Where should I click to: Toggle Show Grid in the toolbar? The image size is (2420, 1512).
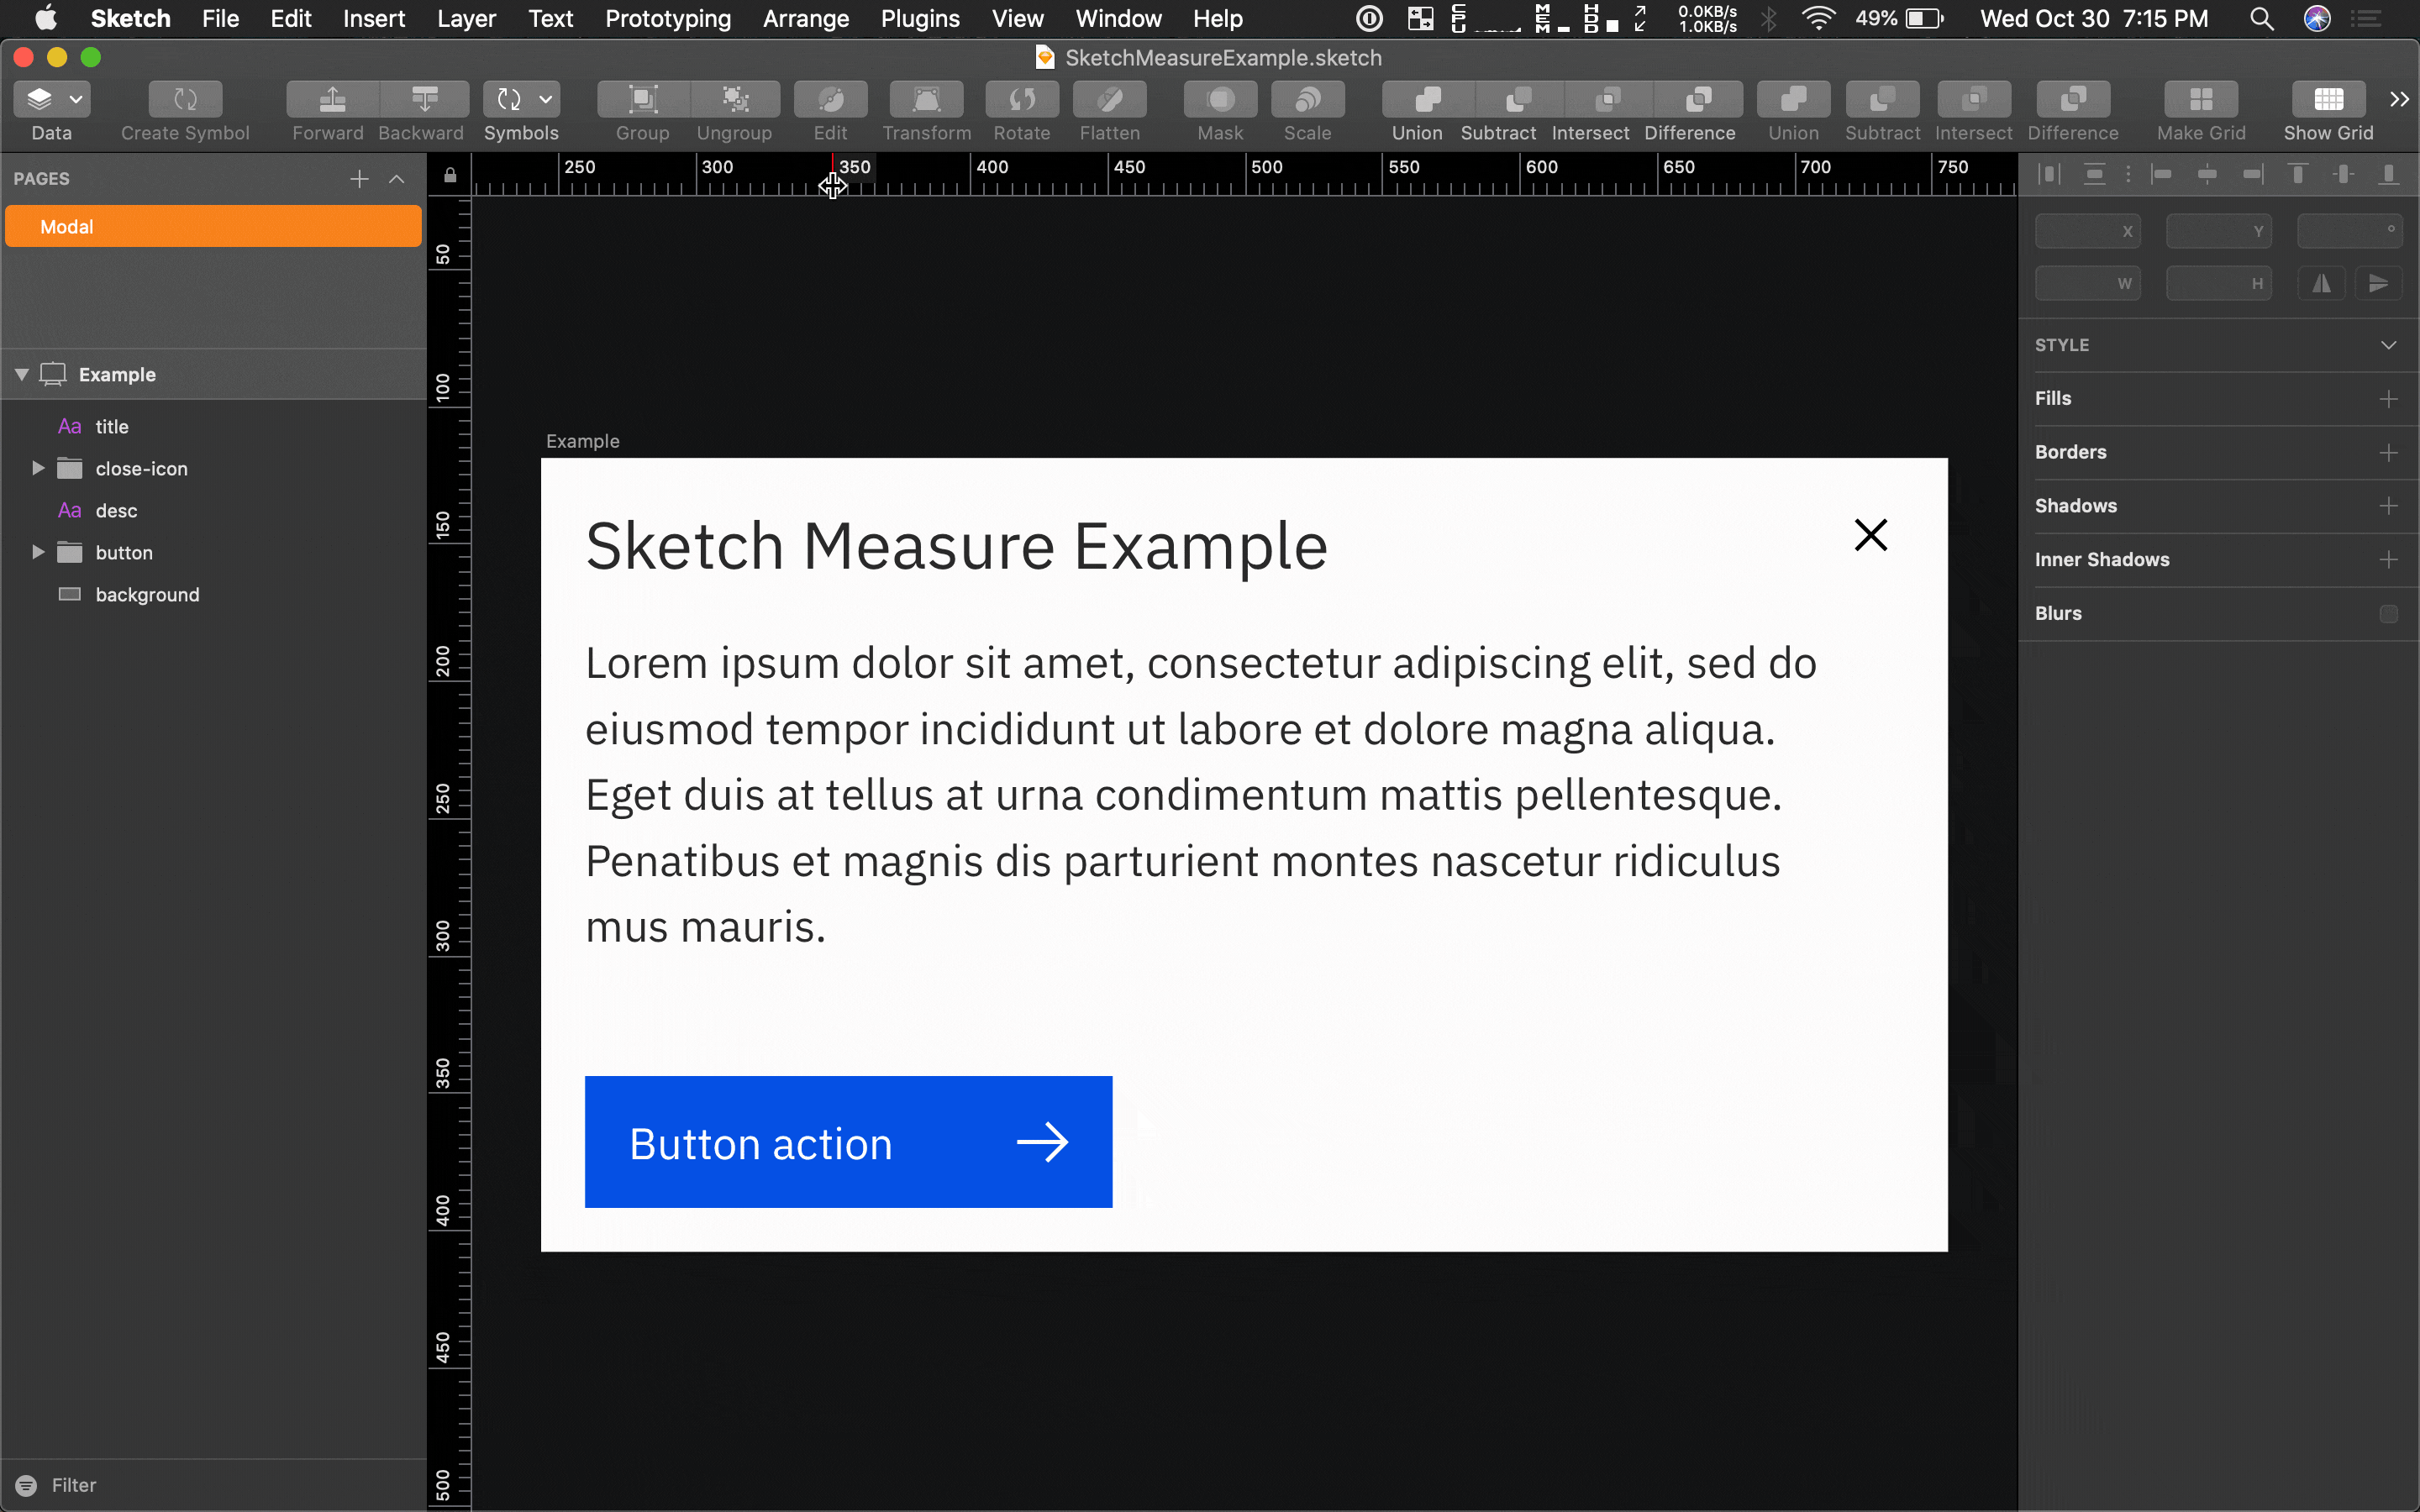2329,99
